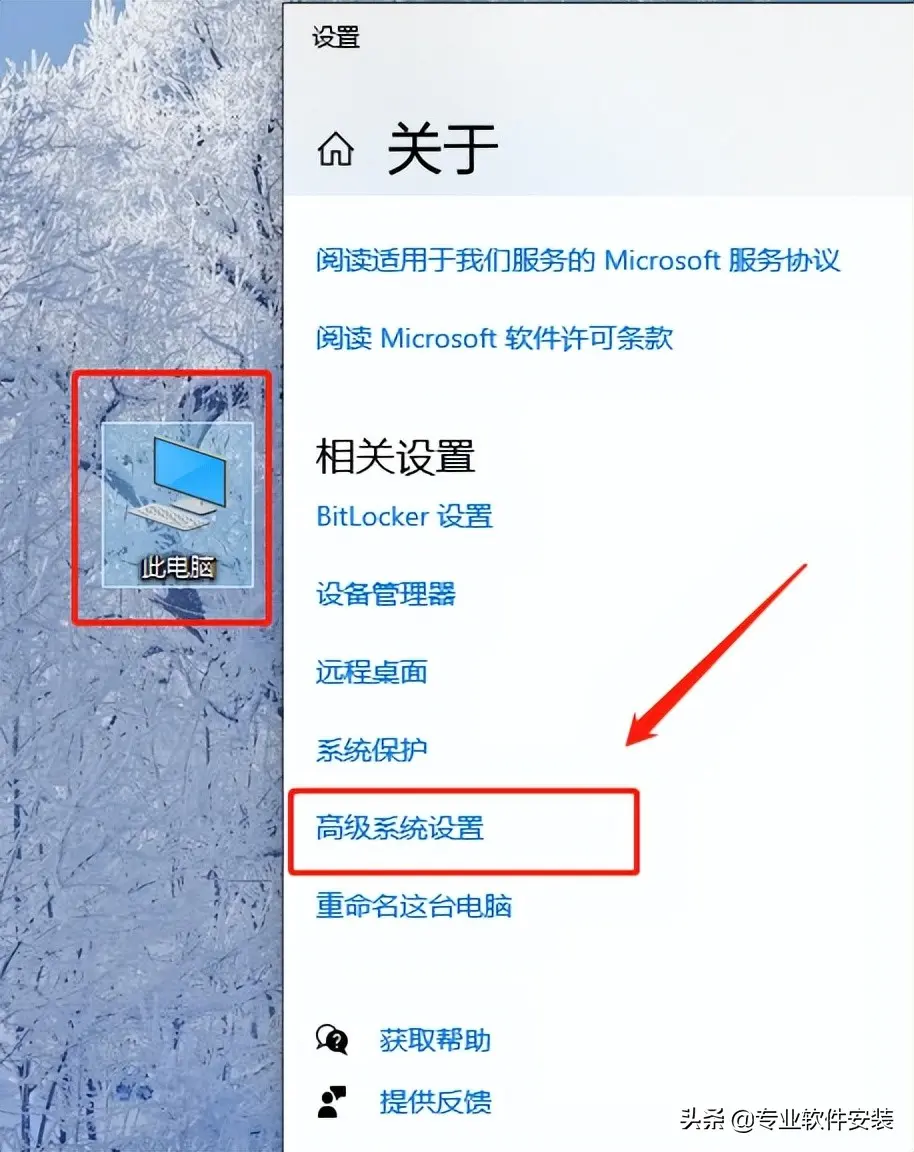Click the 关于 page heading
Viewport: 914px width, 1152px height.
[x=443, y=149]
